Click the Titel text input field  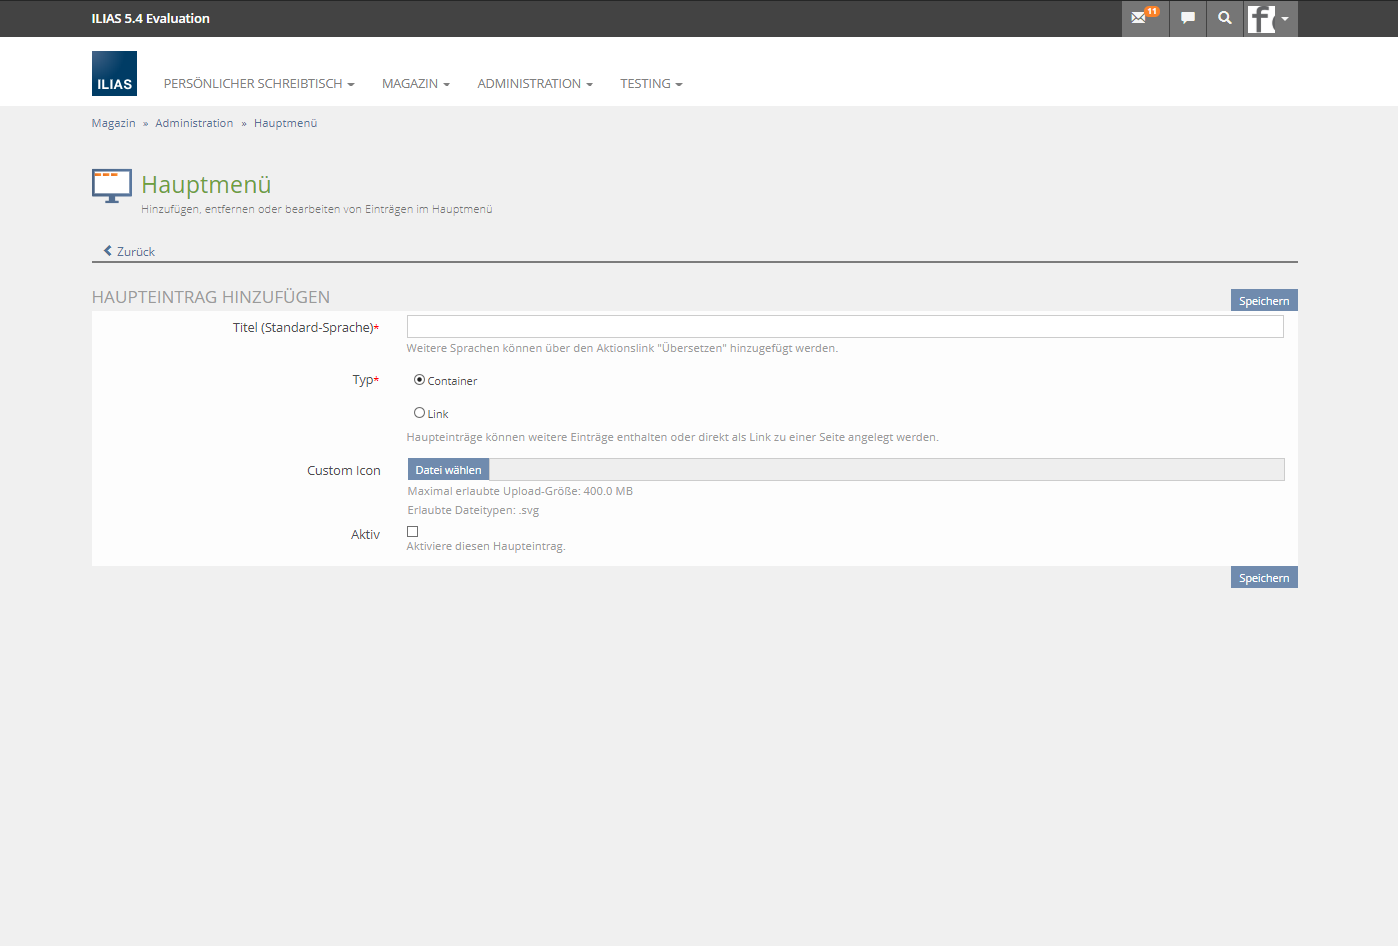pos(844,327)
